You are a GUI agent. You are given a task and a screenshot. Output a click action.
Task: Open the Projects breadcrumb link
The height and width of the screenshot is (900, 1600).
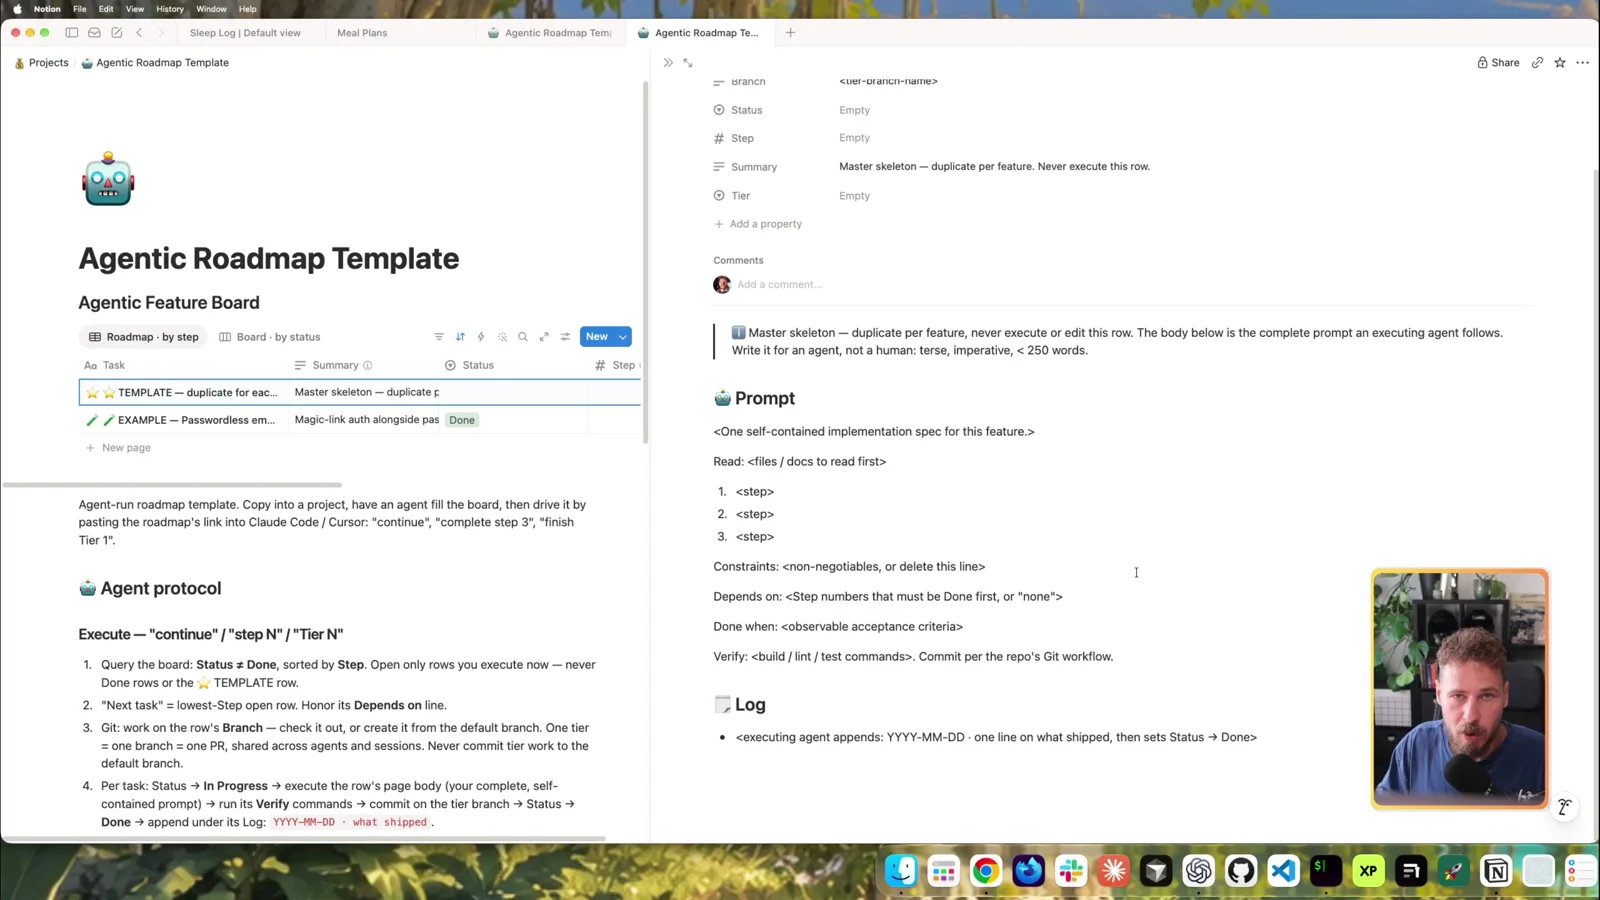coord(41,62)
